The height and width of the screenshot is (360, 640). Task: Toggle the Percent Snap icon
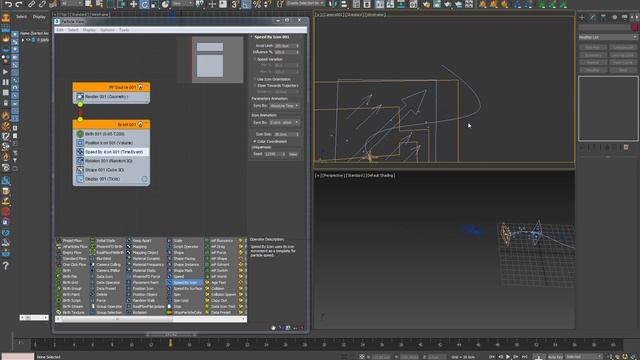[257, 4]
